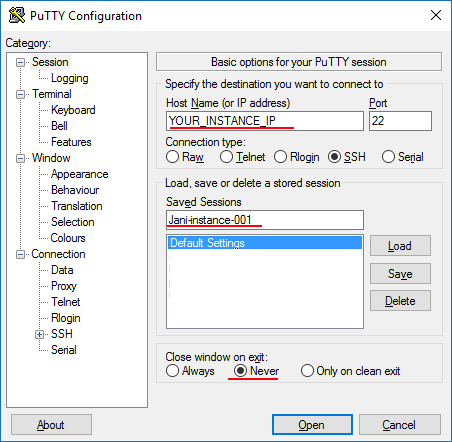Select the Raw connection type
Screen dimensions: 452x442
(x=172, y=157)
